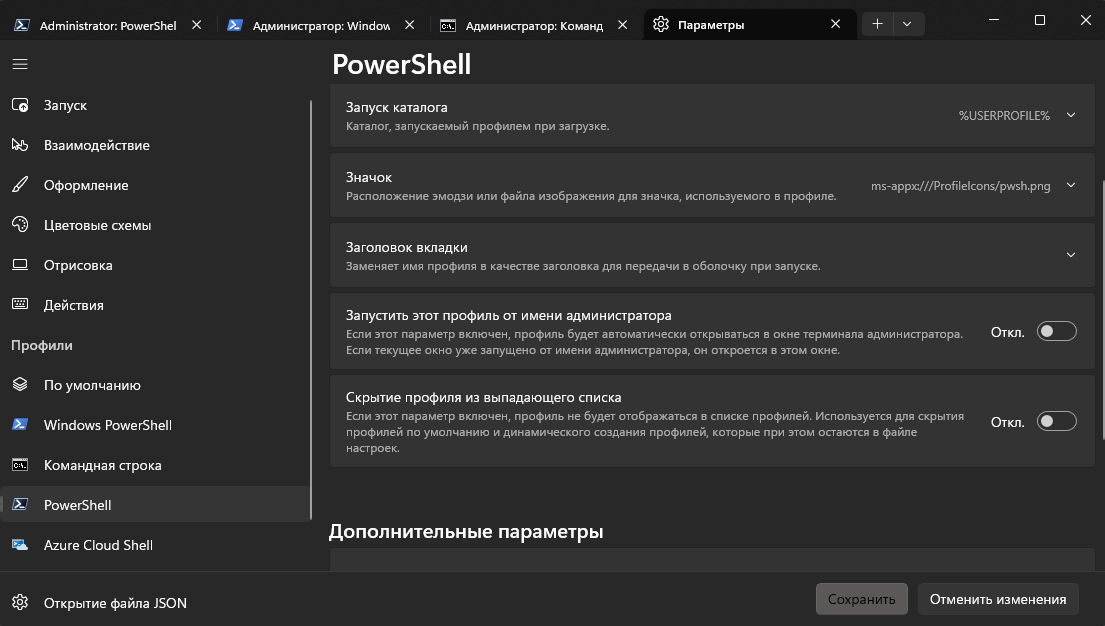Click cmd icon on Командная строка tab
Screen dimensions: 1105x626
point(447,25)
